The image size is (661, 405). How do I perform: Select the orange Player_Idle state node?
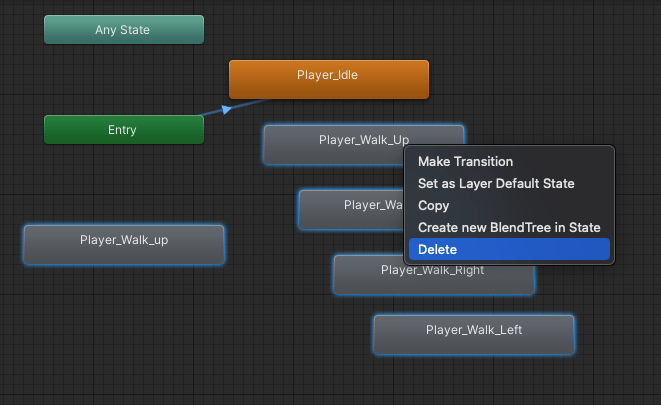[x=328, y=79]
